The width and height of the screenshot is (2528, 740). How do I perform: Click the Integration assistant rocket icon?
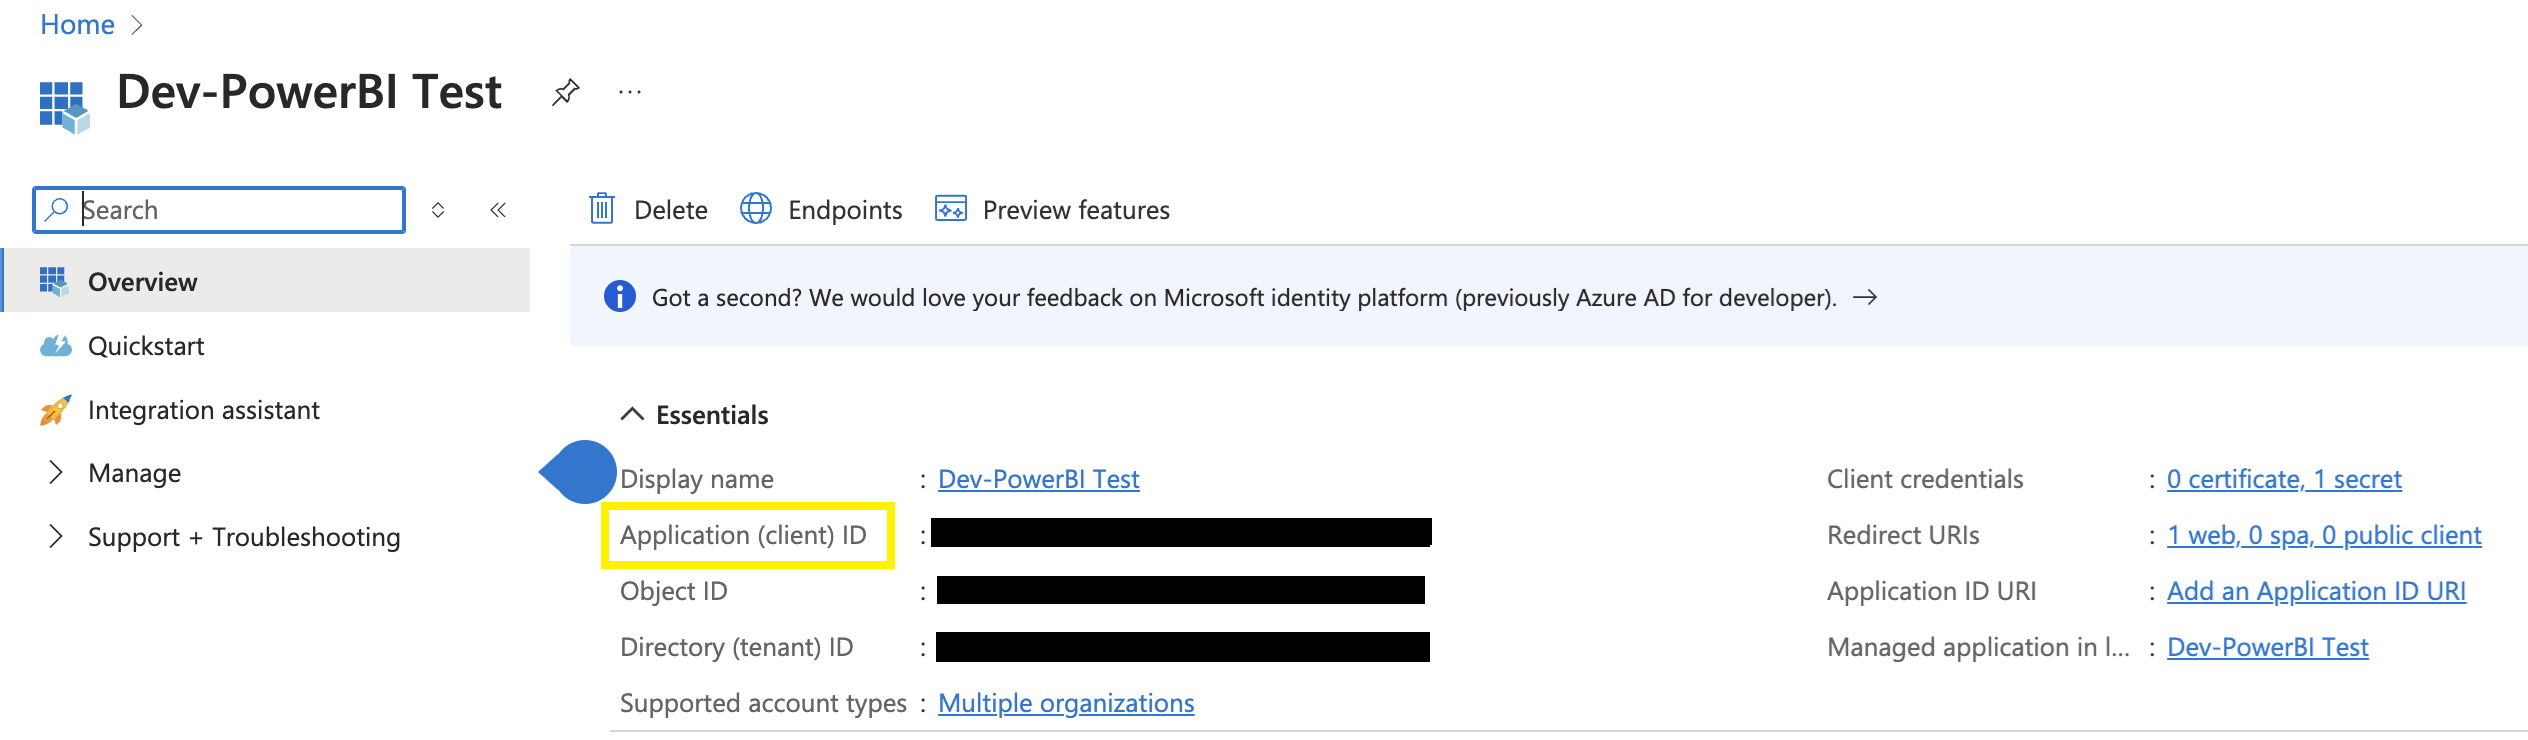tap(56, 410)
